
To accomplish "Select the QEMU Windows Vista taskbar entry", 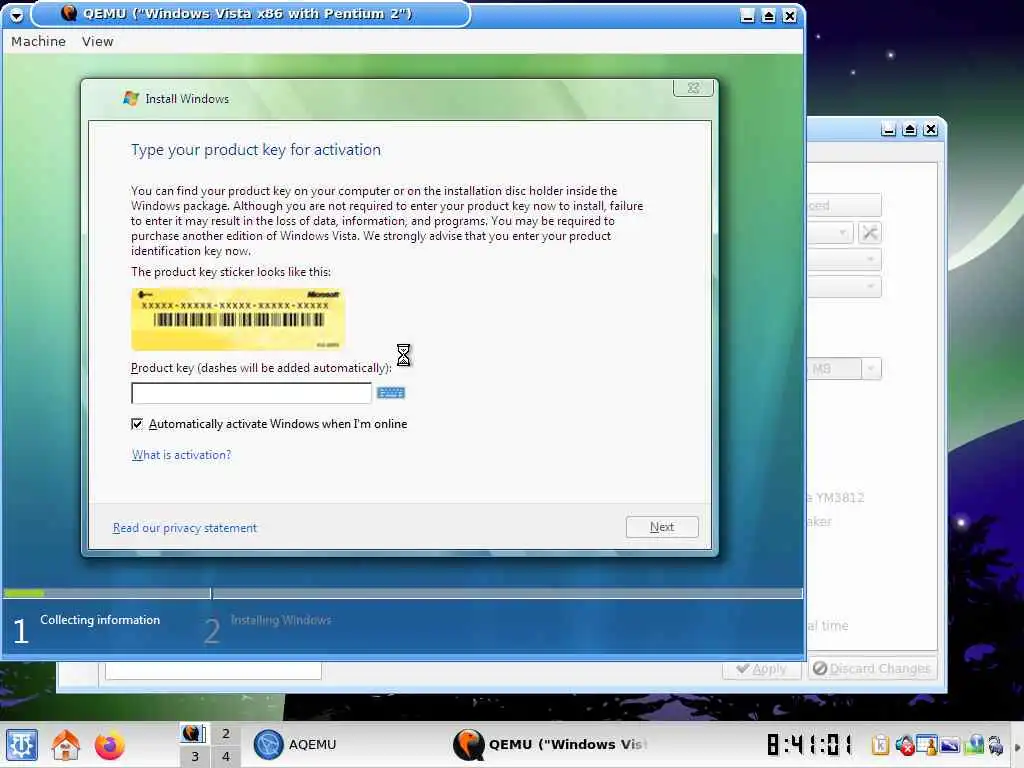I will click(552, 744).
